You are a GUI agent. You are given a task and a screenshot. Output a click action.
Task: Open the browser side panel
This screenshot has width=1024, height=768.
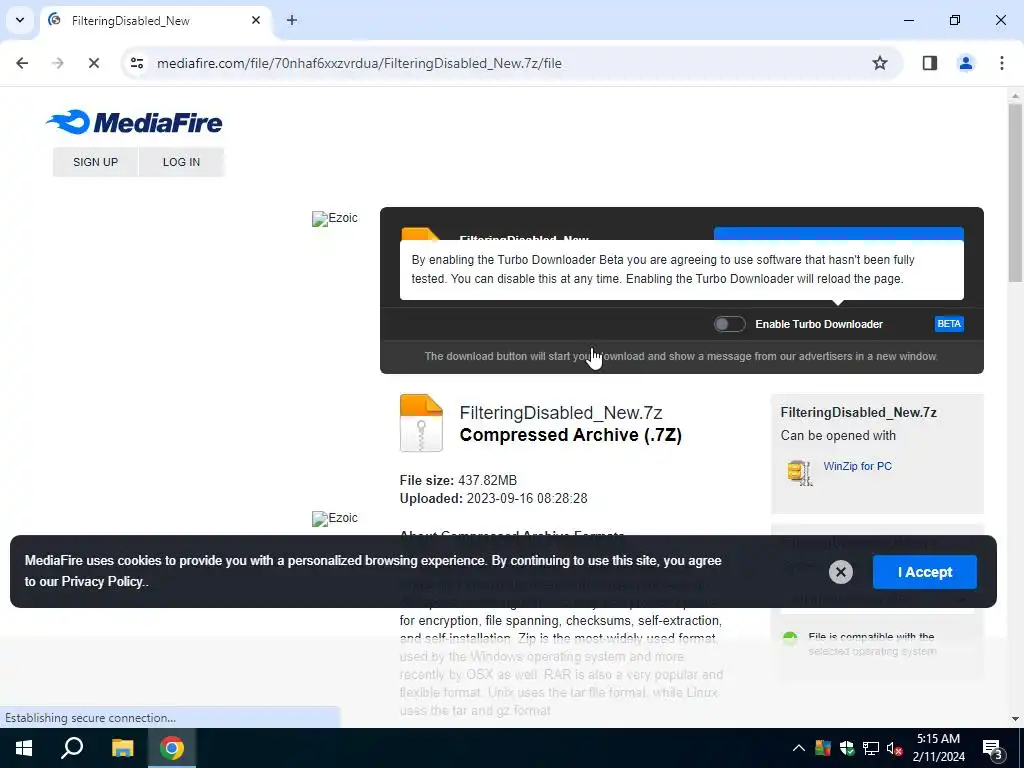[x=930, y=63]
